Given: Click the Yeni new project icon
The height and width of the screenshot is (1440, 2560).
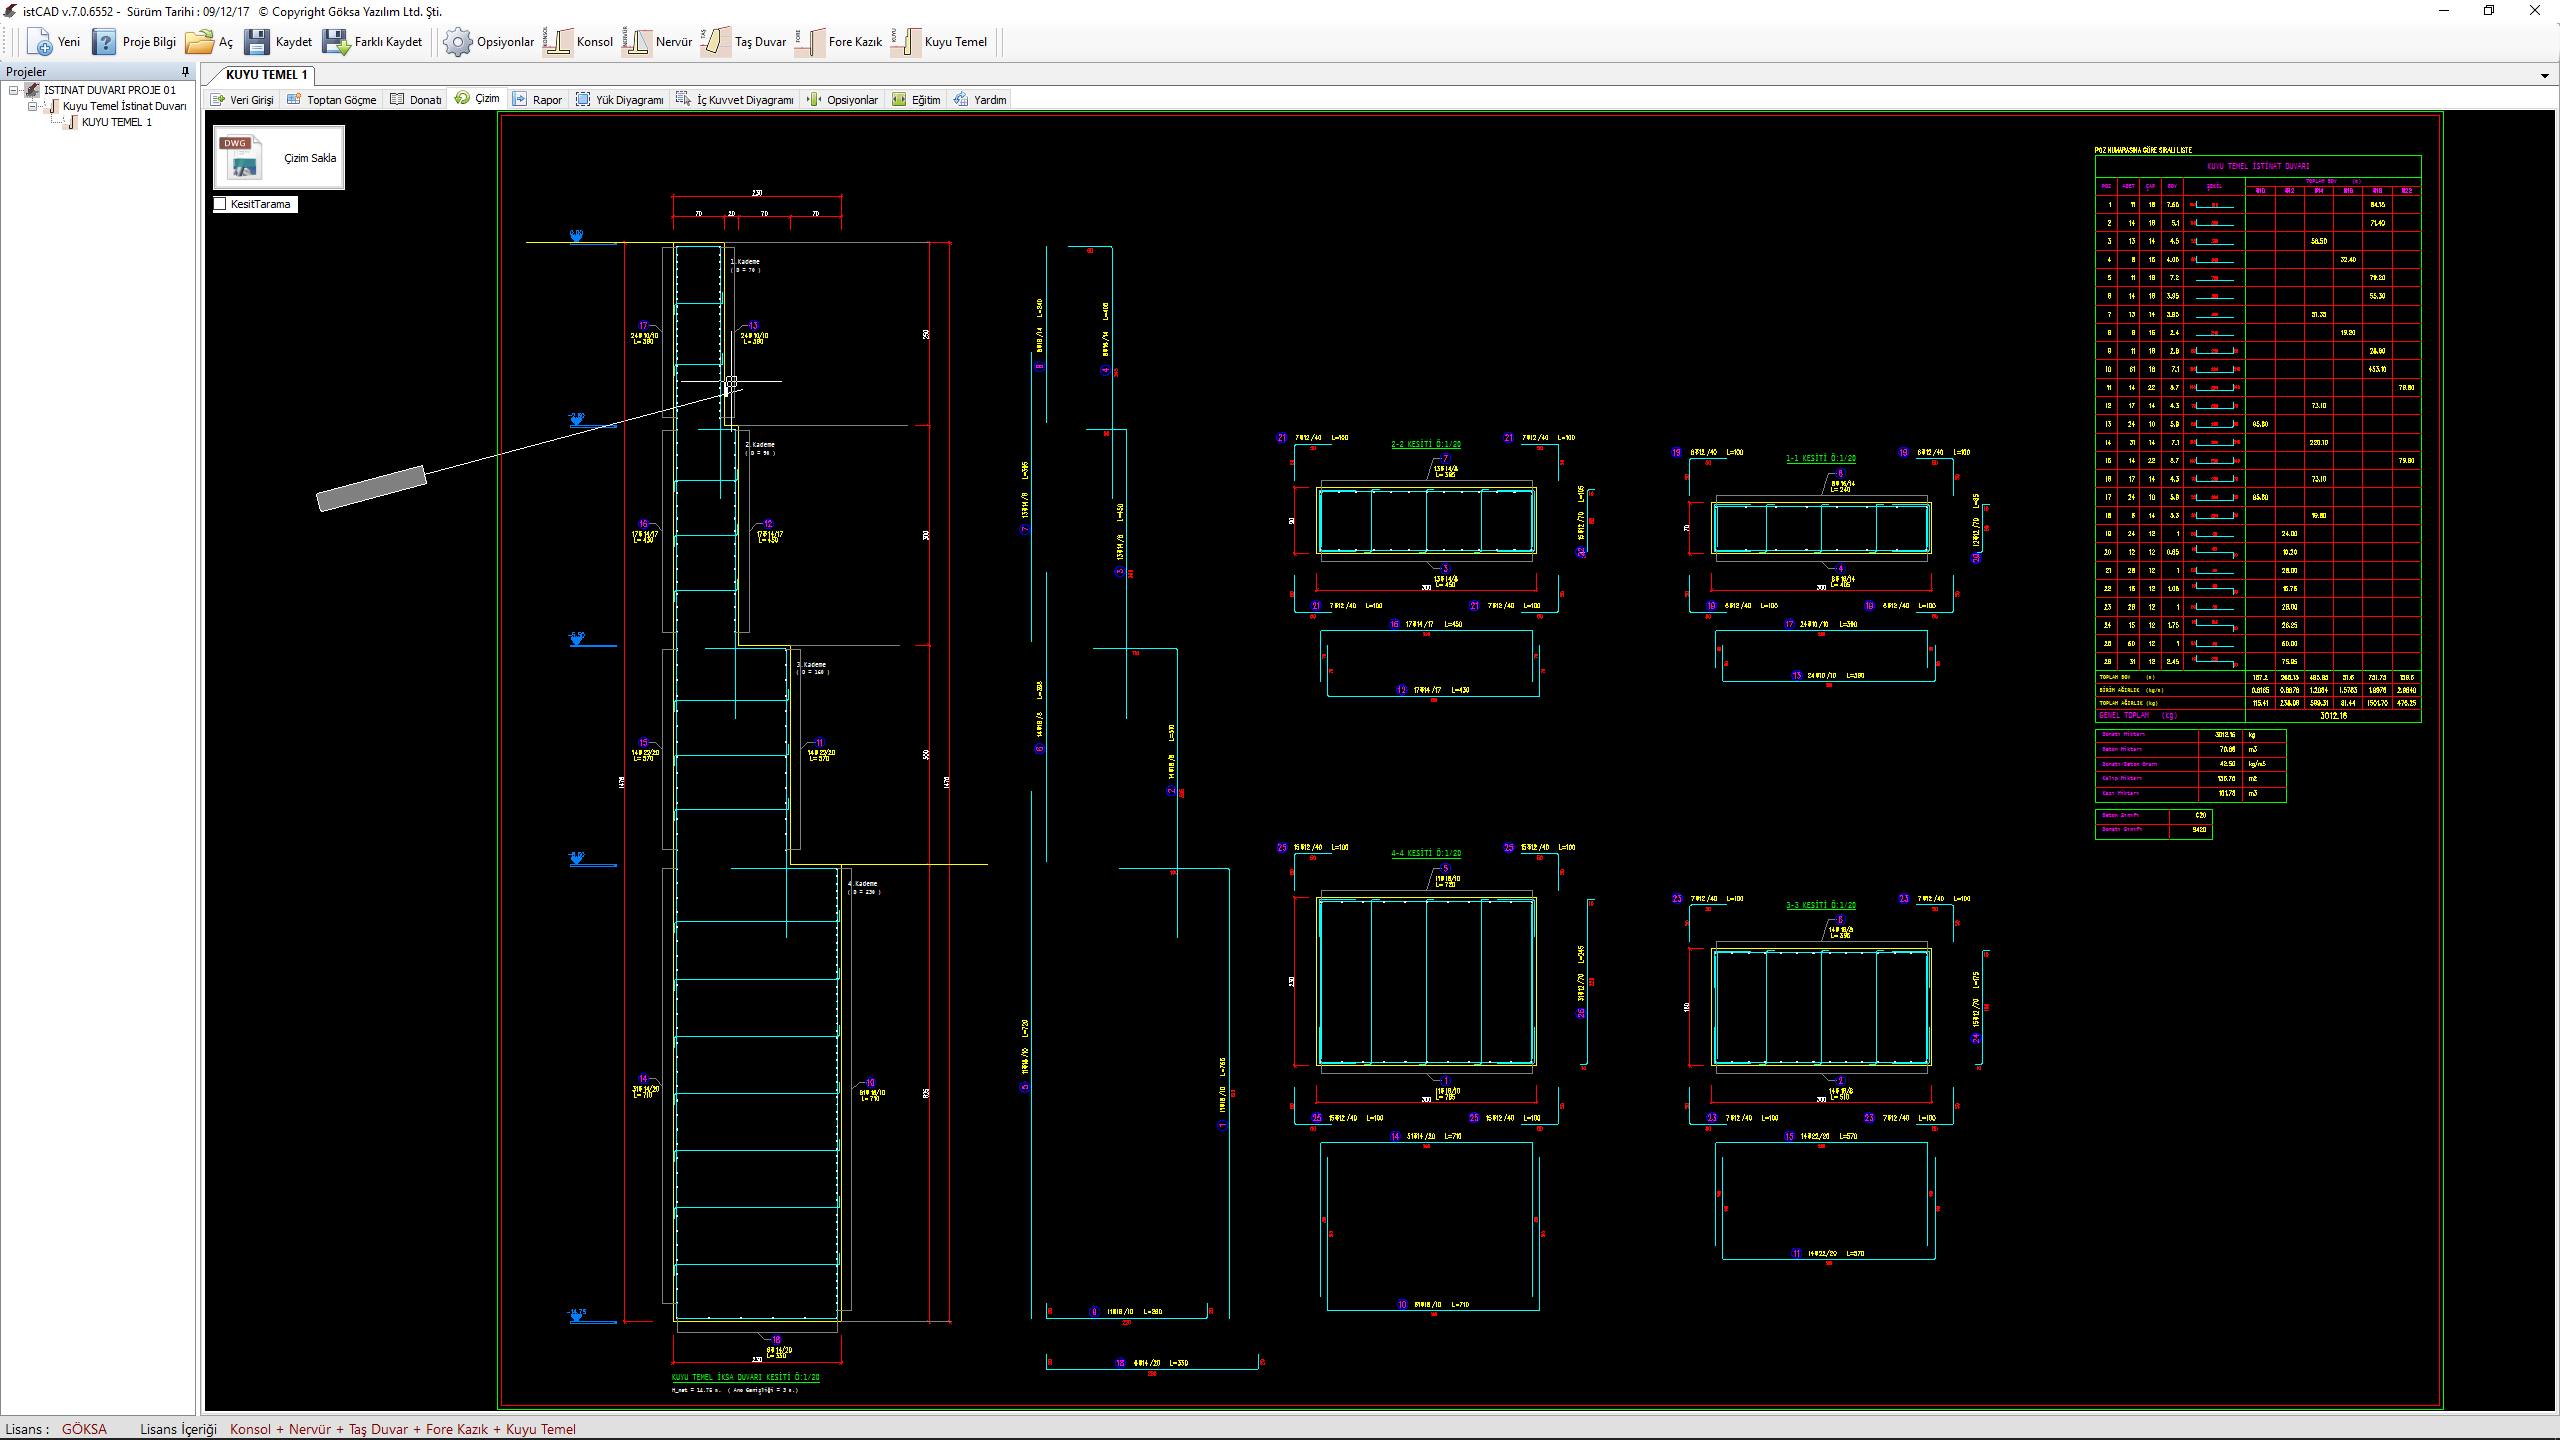Looking at the screenshot, I should [x=41, y=42].
